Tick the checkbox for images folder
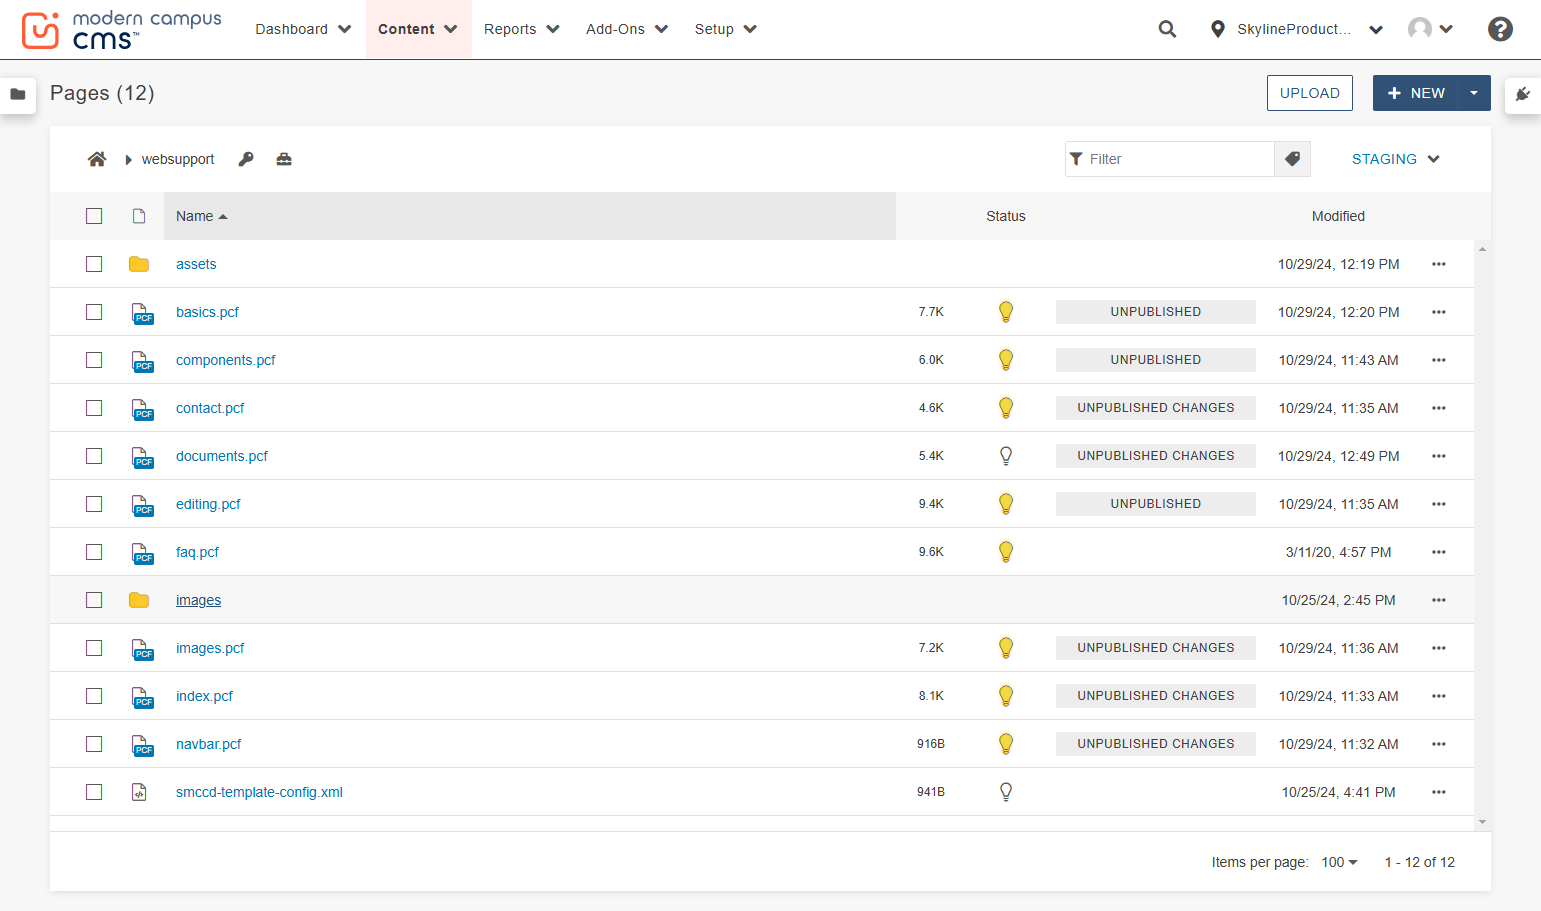Viewport: 1541px width, 911px height. click(94, 600)
